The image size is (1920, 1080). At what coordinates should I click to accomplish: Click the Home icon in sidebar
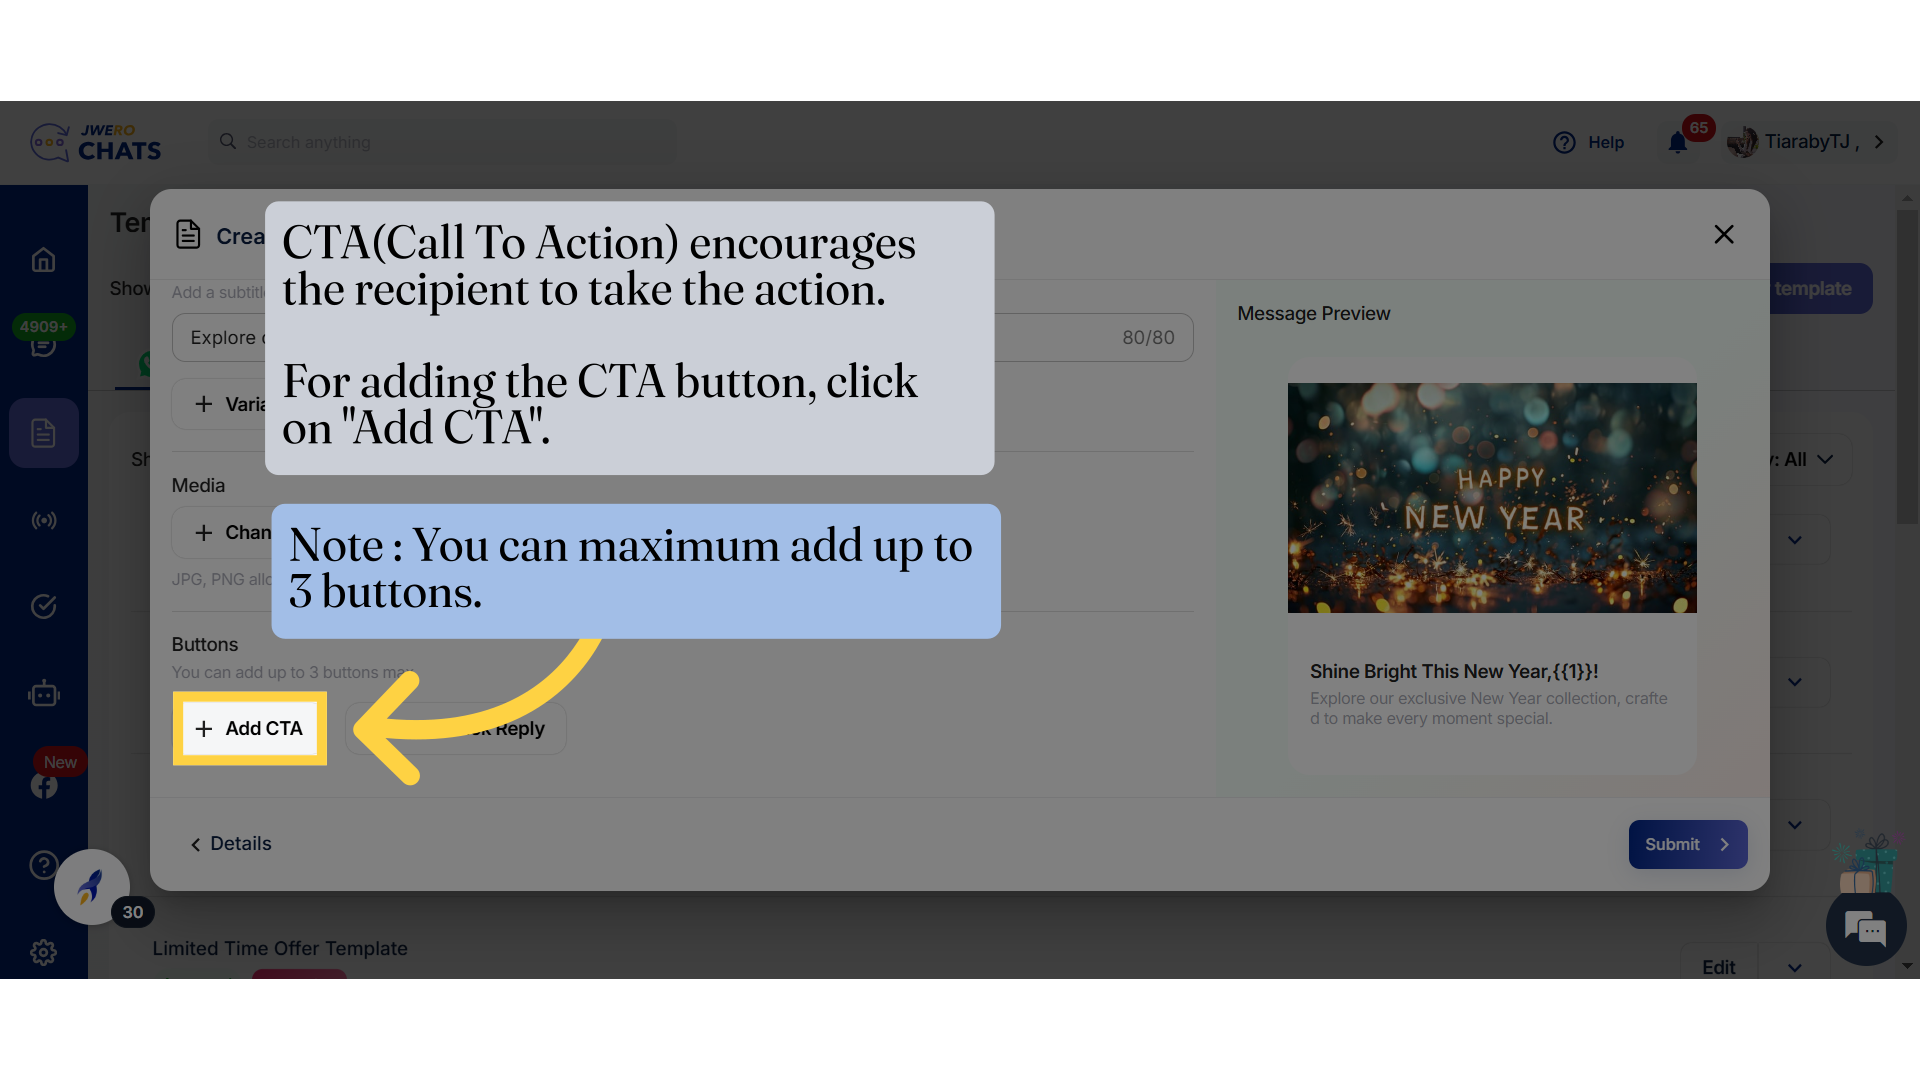43,260
